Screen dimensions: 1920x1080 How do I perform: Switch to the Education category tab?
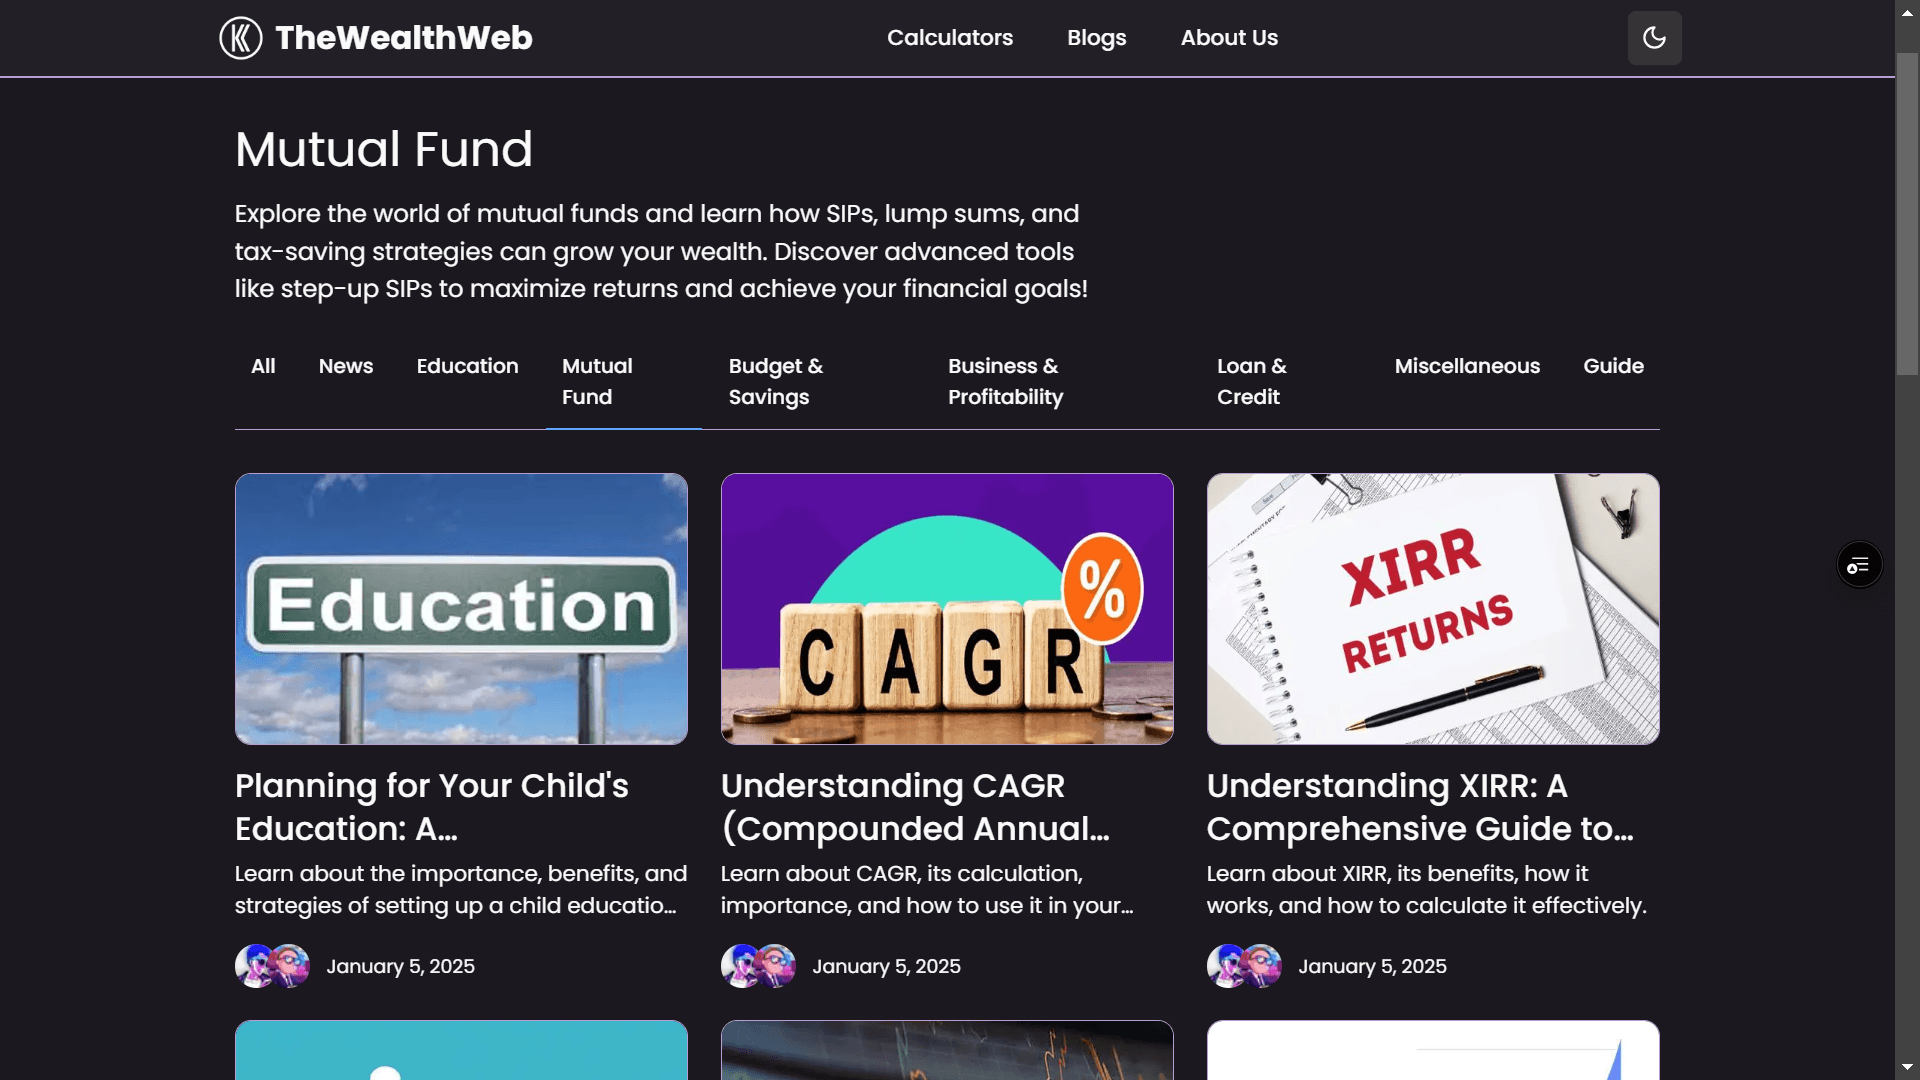coord(467,366)
